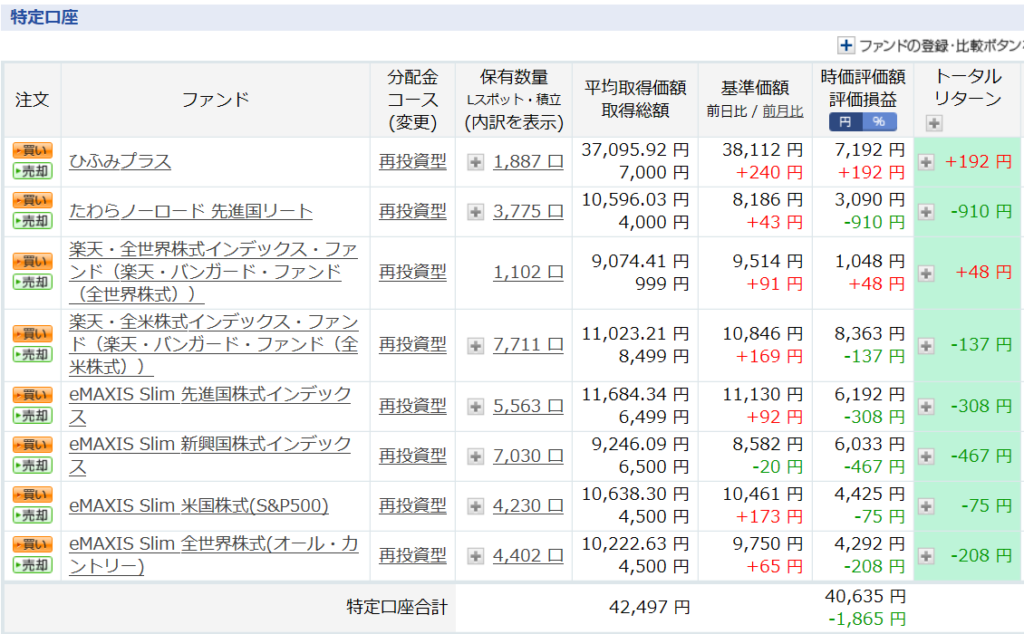This screenshot has height=634, width=1024.
Task: Expand holdings breakdown plus for 楽天・全米株式
Action: (475, 345)
